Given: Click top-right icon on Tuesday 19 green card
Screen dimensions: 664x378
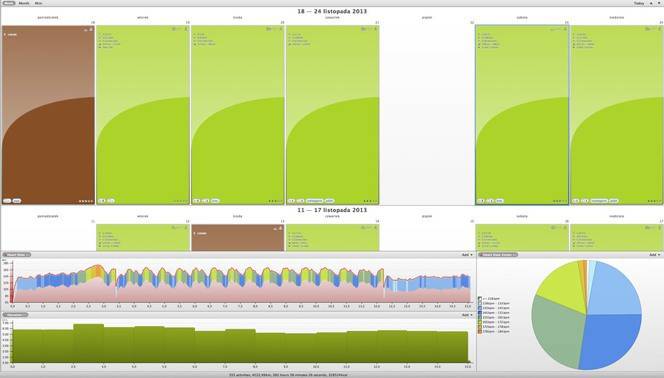Looking at the screenshot, I should tap(185, 29).
